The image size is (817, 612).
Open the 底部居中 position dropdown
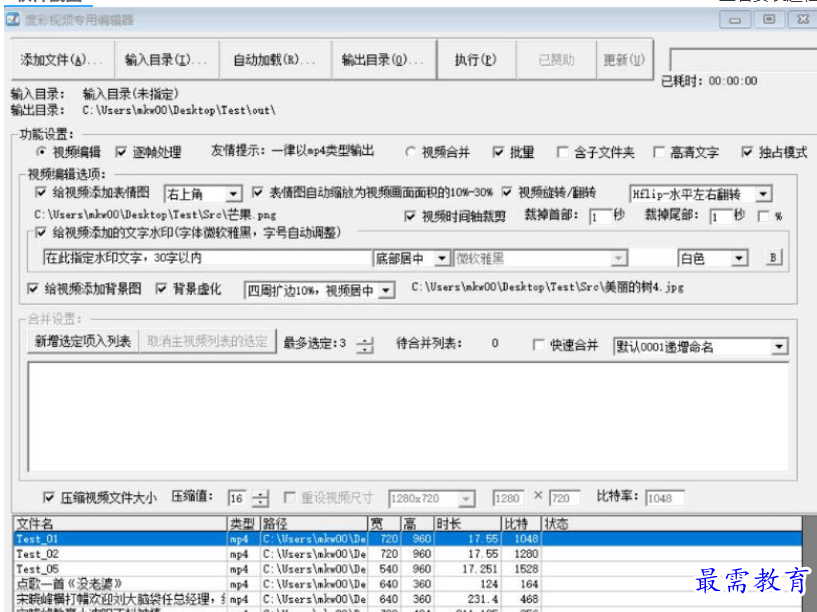(412, 258)
